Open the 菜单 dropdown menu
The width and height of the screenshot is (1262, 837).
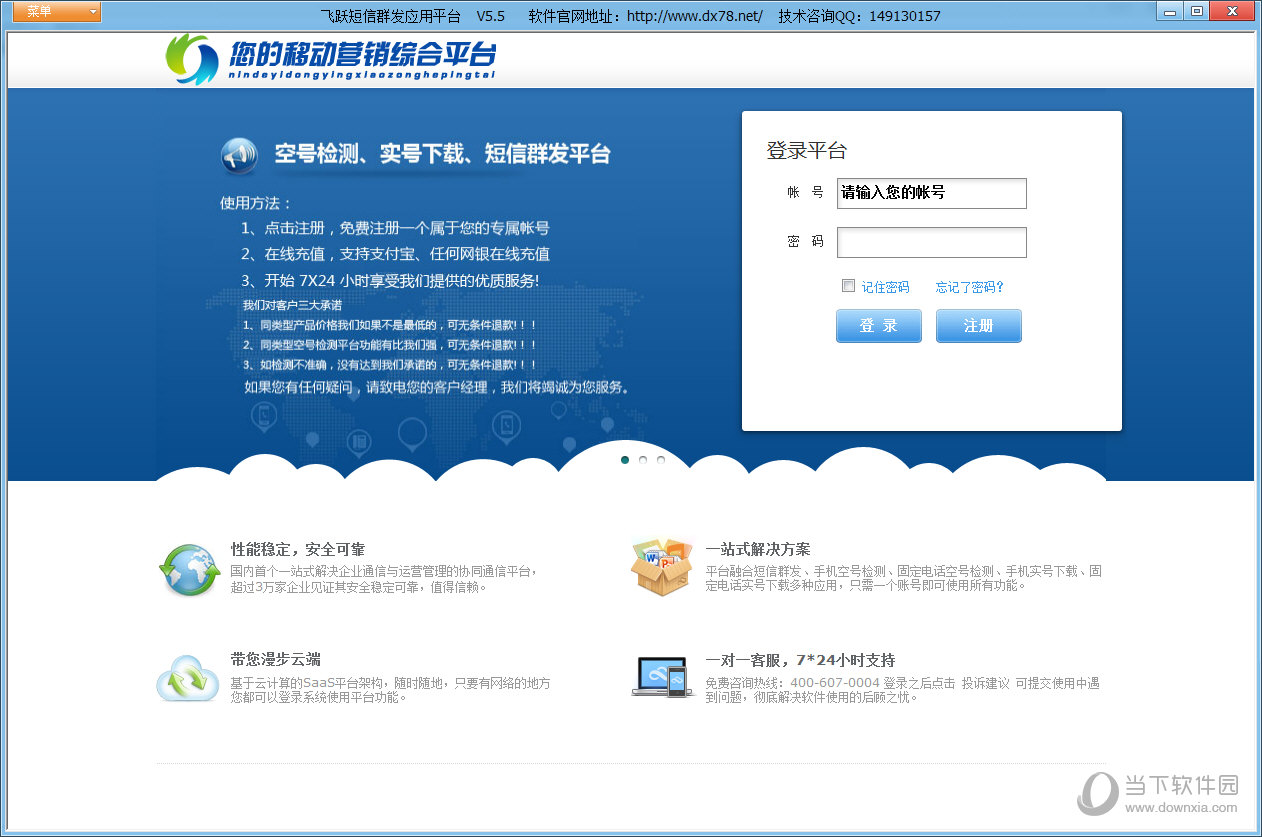[x=57, y=12]
